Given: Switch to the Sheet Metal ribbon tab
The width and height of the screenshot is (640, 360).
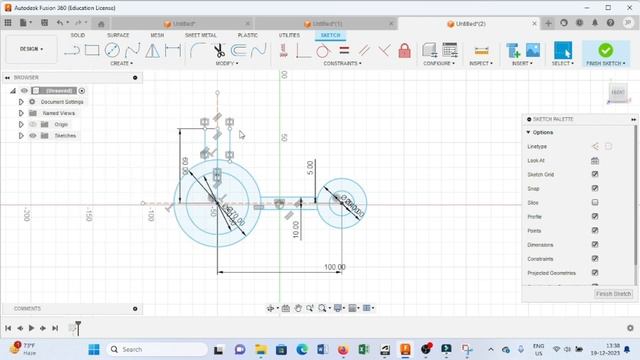Looking at the screenshot, I should (200, 36).
